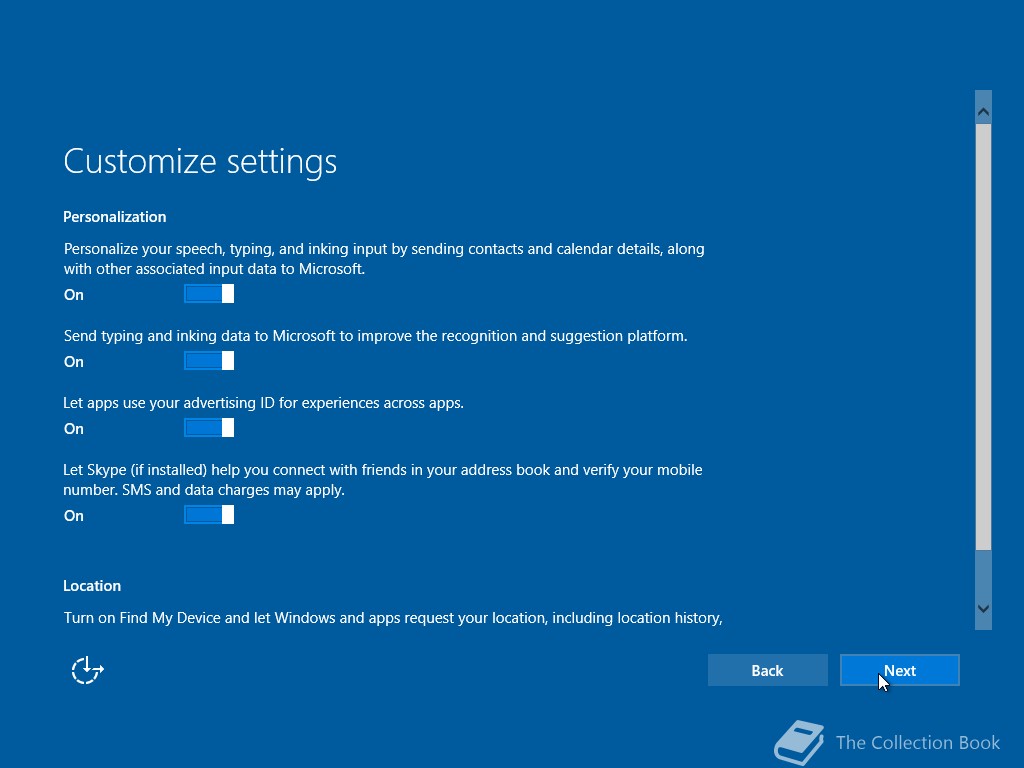Click the scrollbar down arrow

(x=983, y=609)
